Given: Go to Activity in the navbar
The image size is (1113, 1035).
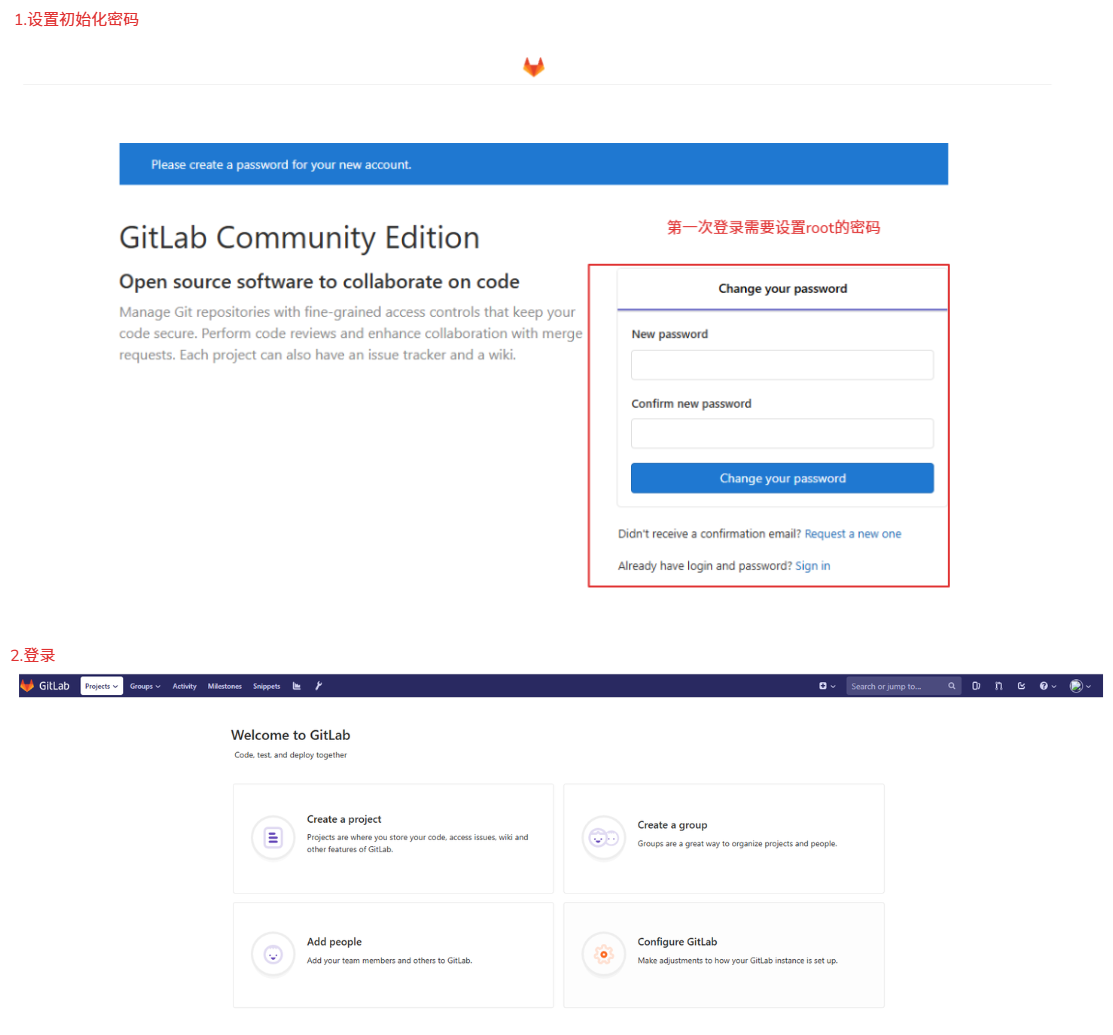Looking at the screenshot, I should 185,686.
